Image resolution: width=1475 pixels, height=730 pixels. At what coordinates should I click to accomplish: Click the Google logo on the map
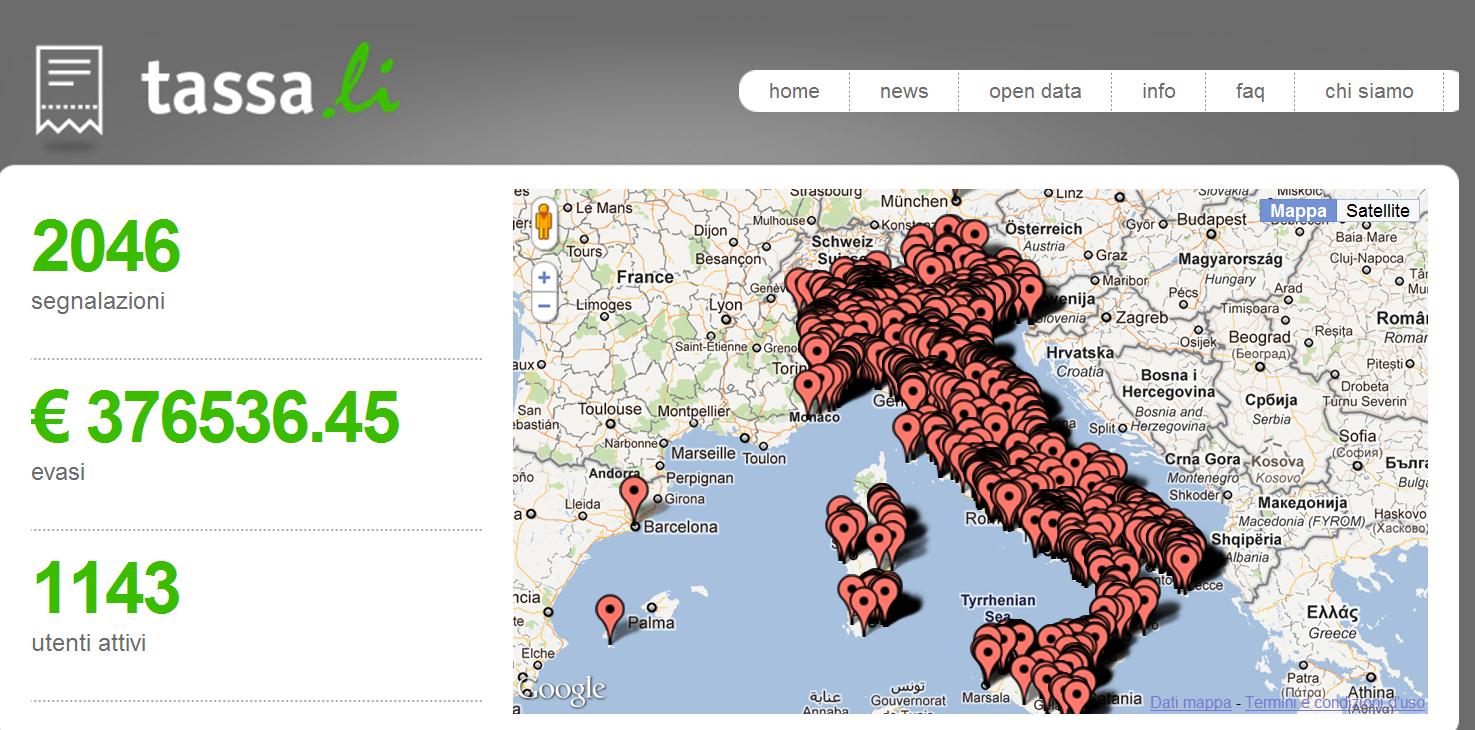pos(563,690)
